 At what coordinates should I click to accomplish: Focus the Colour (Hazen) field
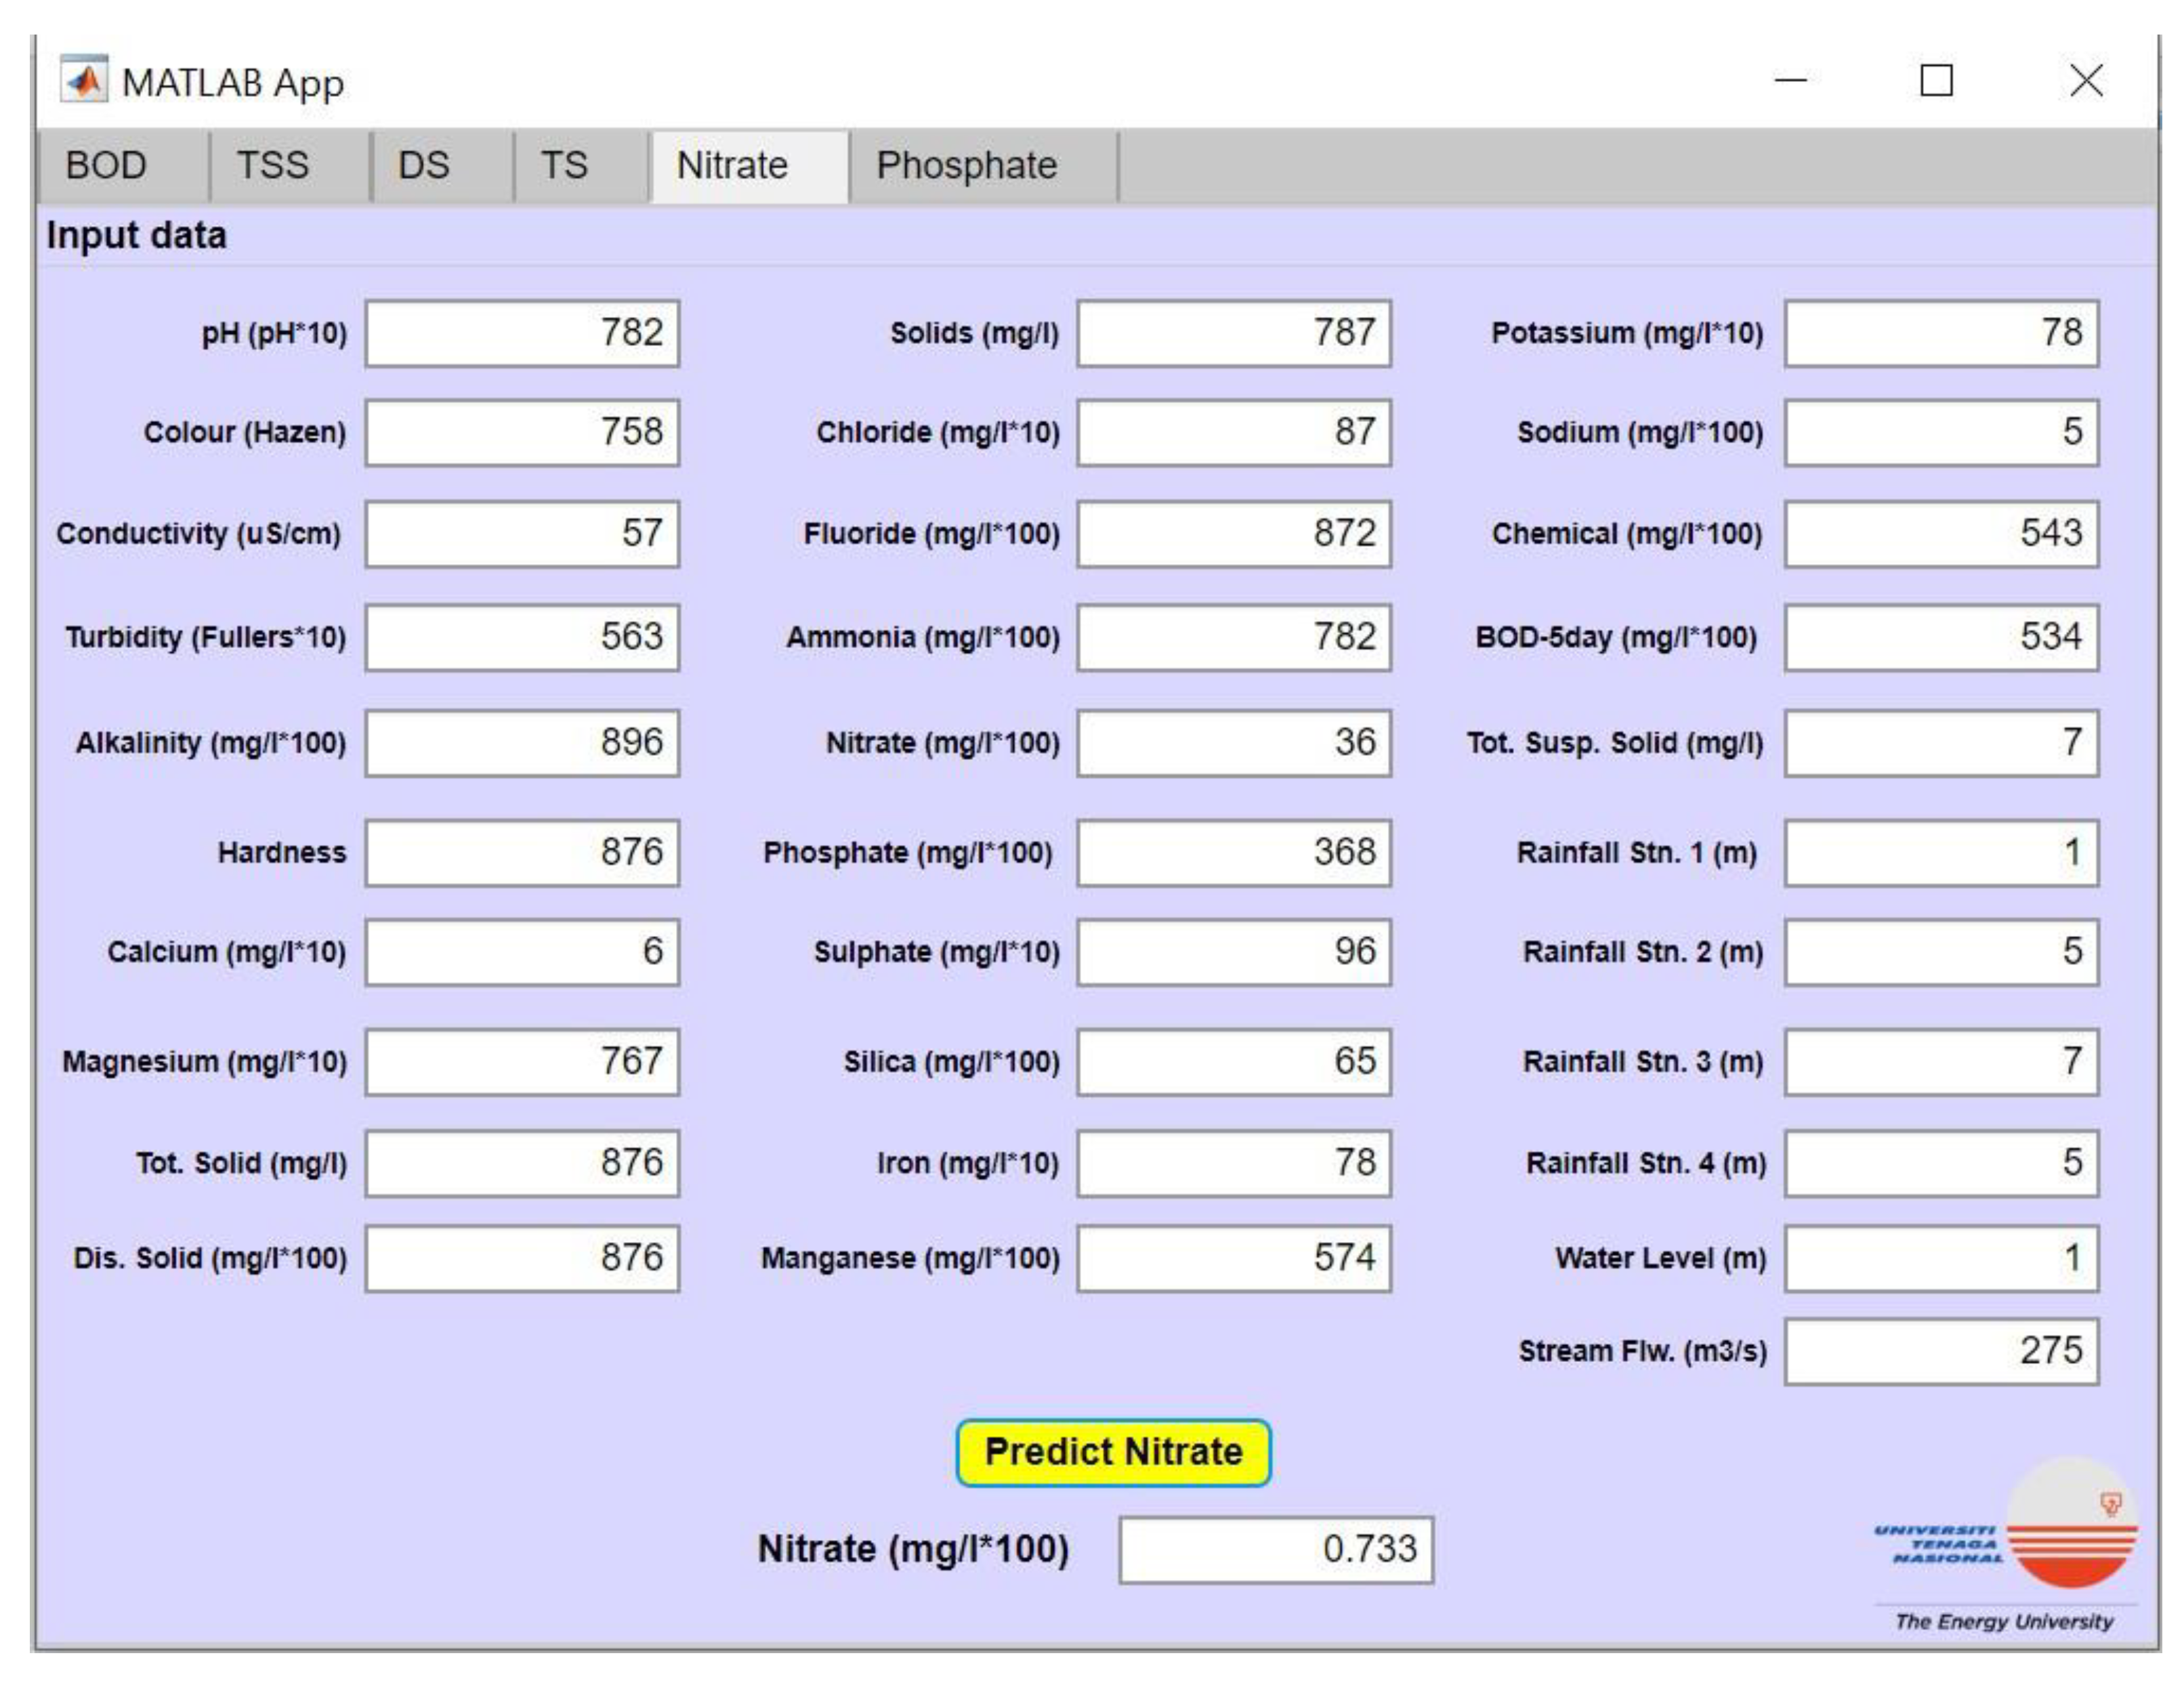522,433
